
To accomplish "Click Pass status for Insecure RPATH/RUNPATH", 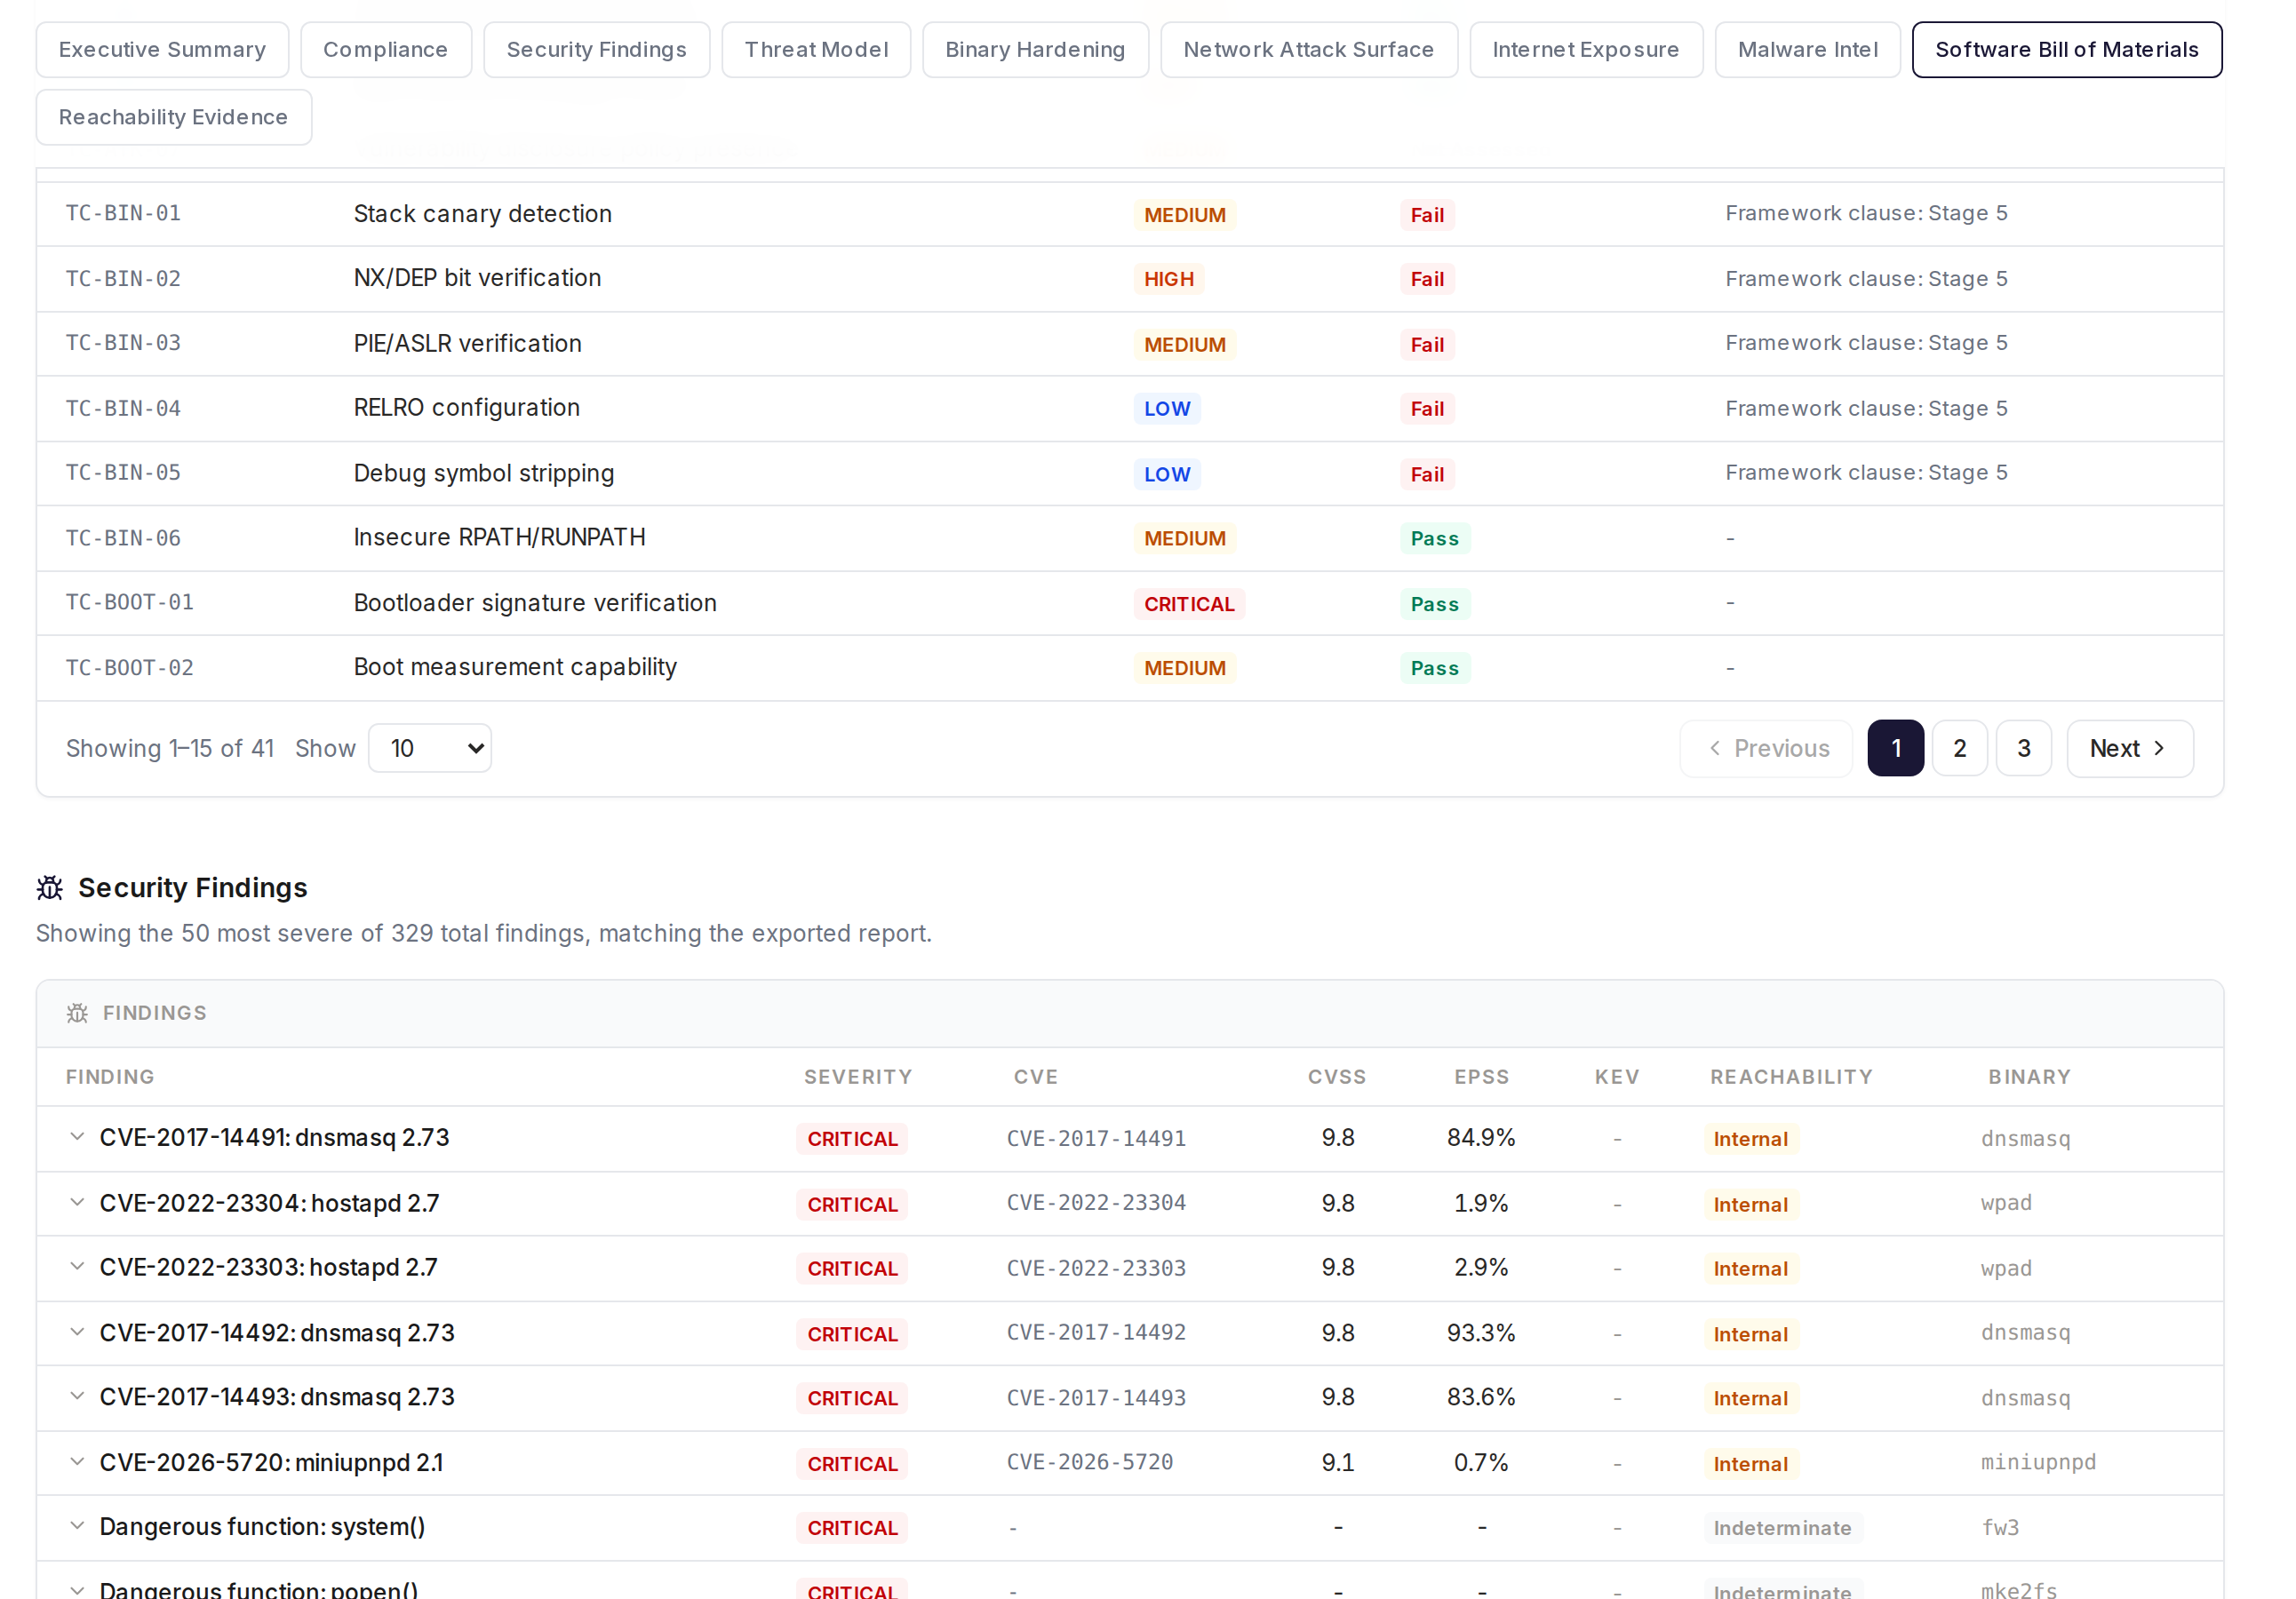I will pyautogui.click(x=1435, y=538).
